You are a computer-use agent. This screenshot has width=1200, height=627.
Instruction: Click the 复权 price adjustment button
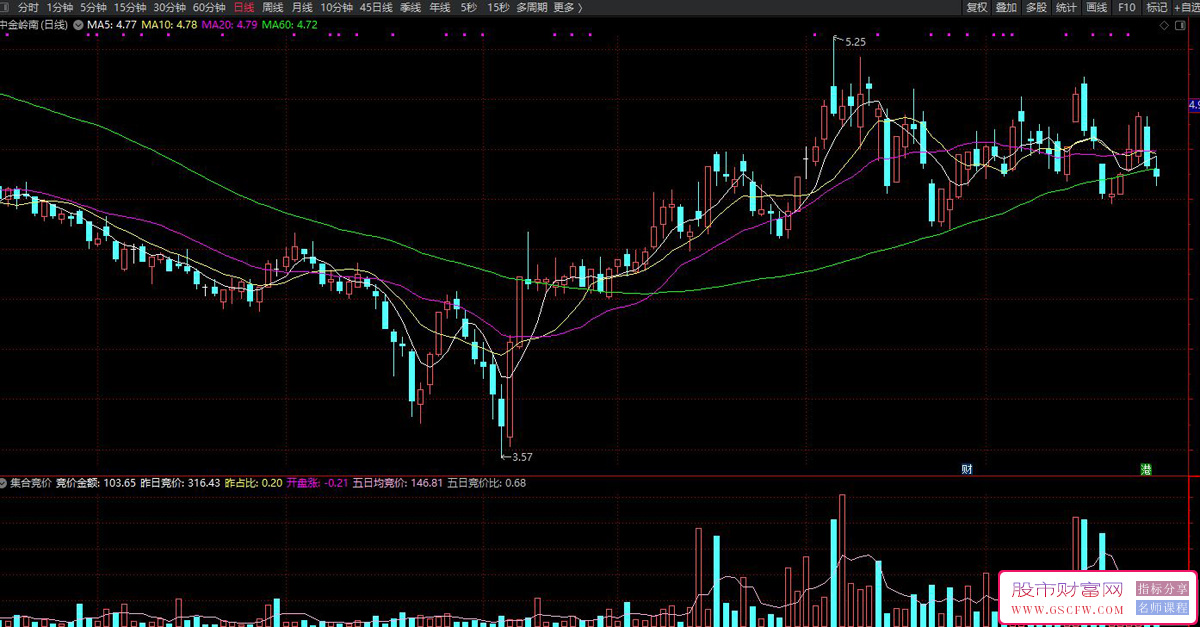[977, 7]
